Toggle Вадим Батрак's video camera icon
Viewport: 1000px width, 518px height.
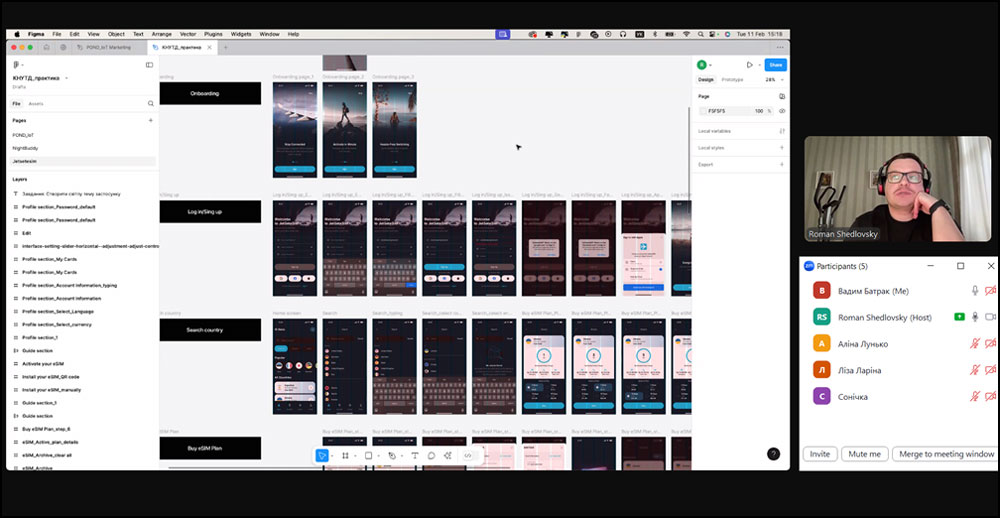pyautogui.click(x=990, y=291)
